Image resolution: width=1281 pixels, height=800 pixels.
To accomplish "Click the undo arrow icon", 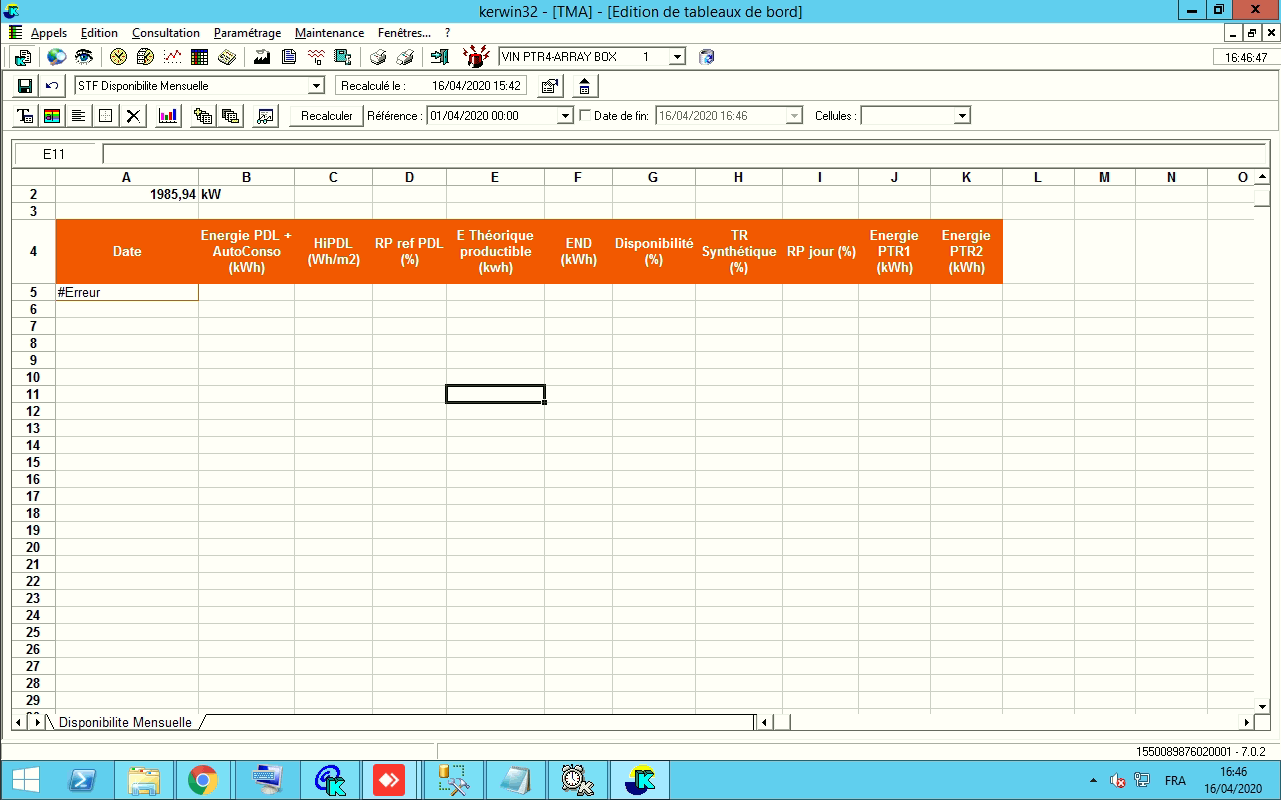I will tap(52, 86).
